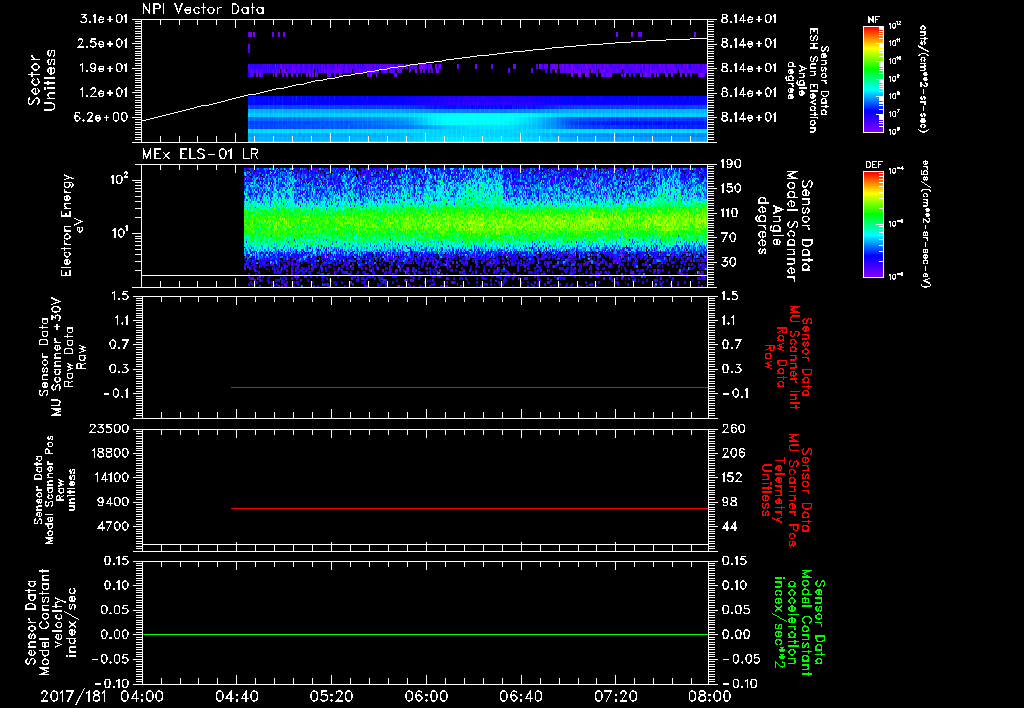Click the 206 telemetry tick label

pyautogui.click(x=731, y=453)
